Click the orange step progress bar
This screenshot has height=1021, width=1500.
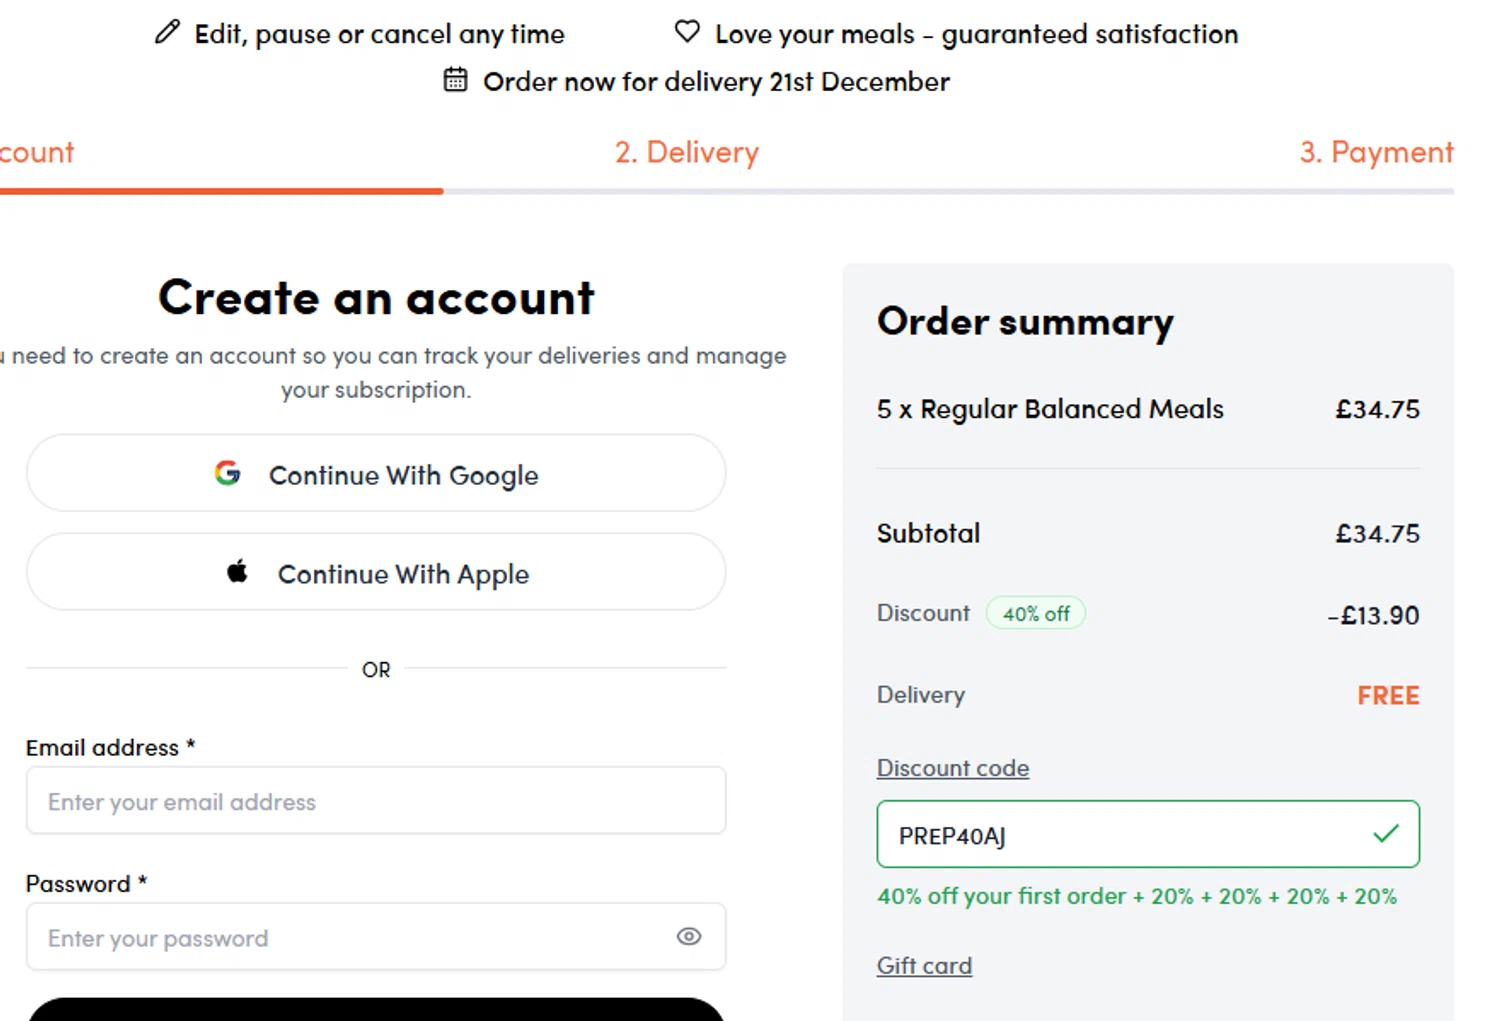220,190
